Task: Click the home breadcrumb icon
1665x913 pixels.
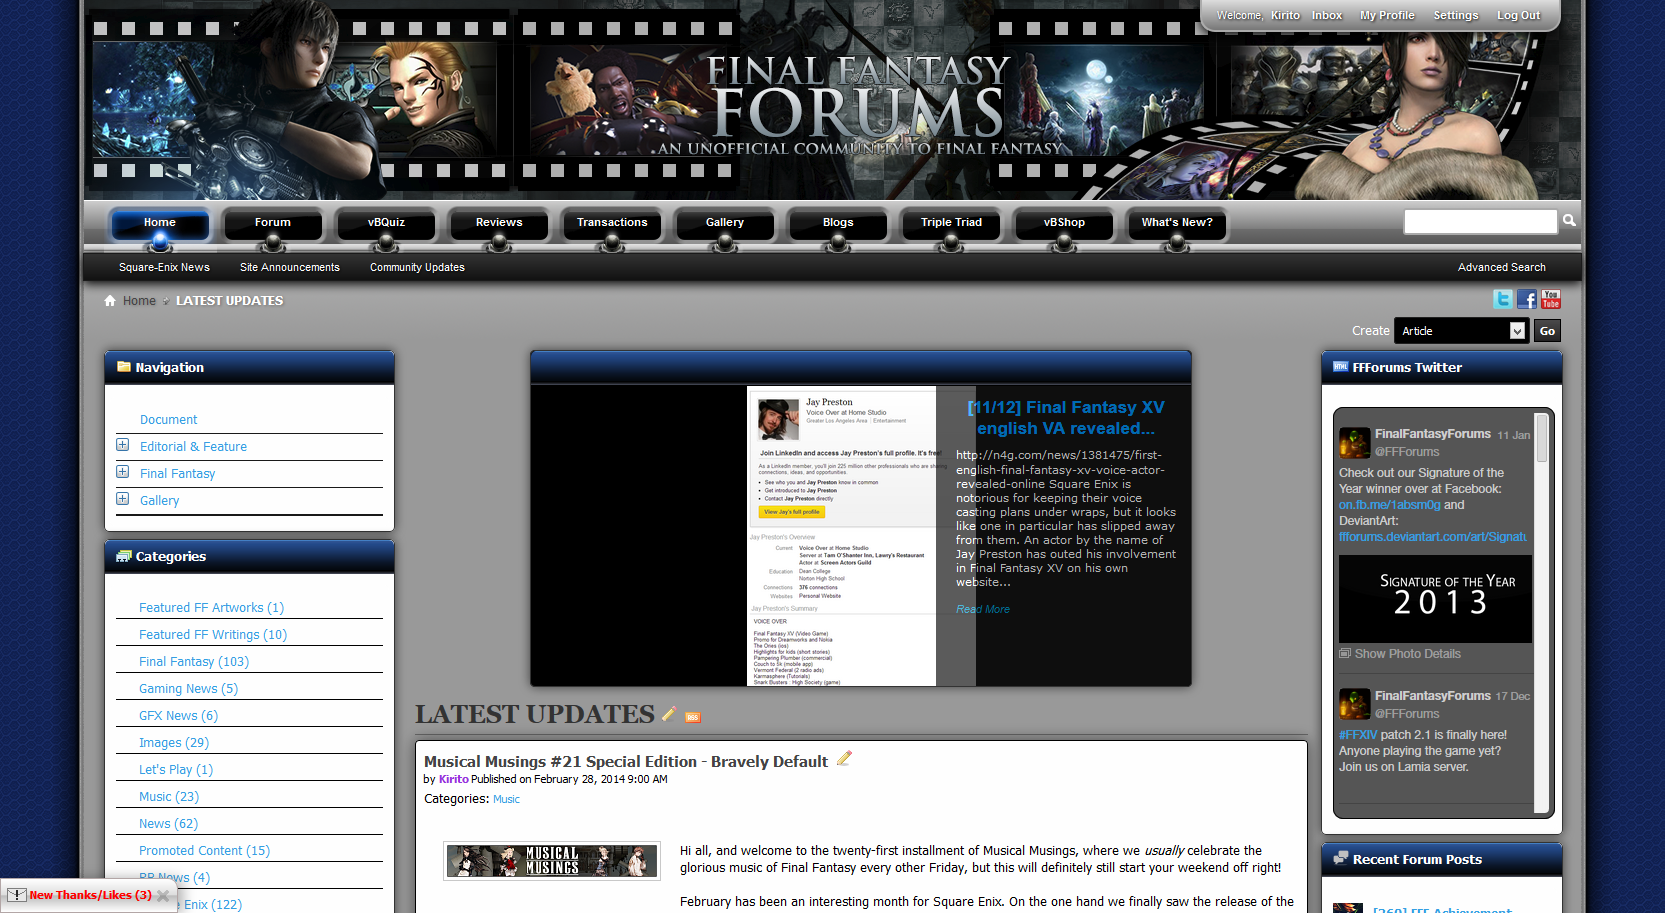Action: tap(110, 300)
